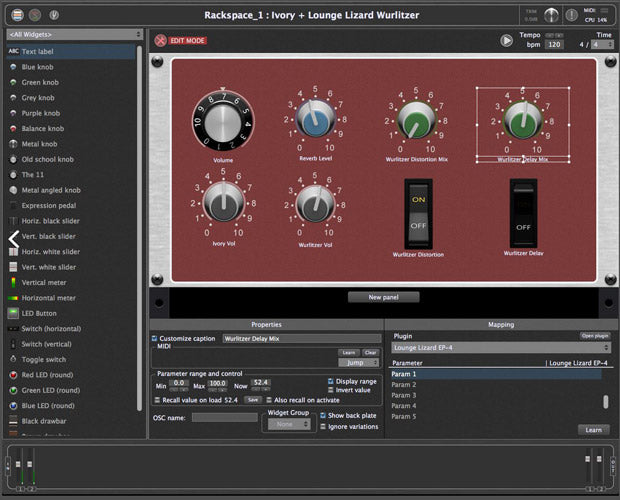Click the Volume old school knob
The image size is (620, 500).
(x=223, y=121)
